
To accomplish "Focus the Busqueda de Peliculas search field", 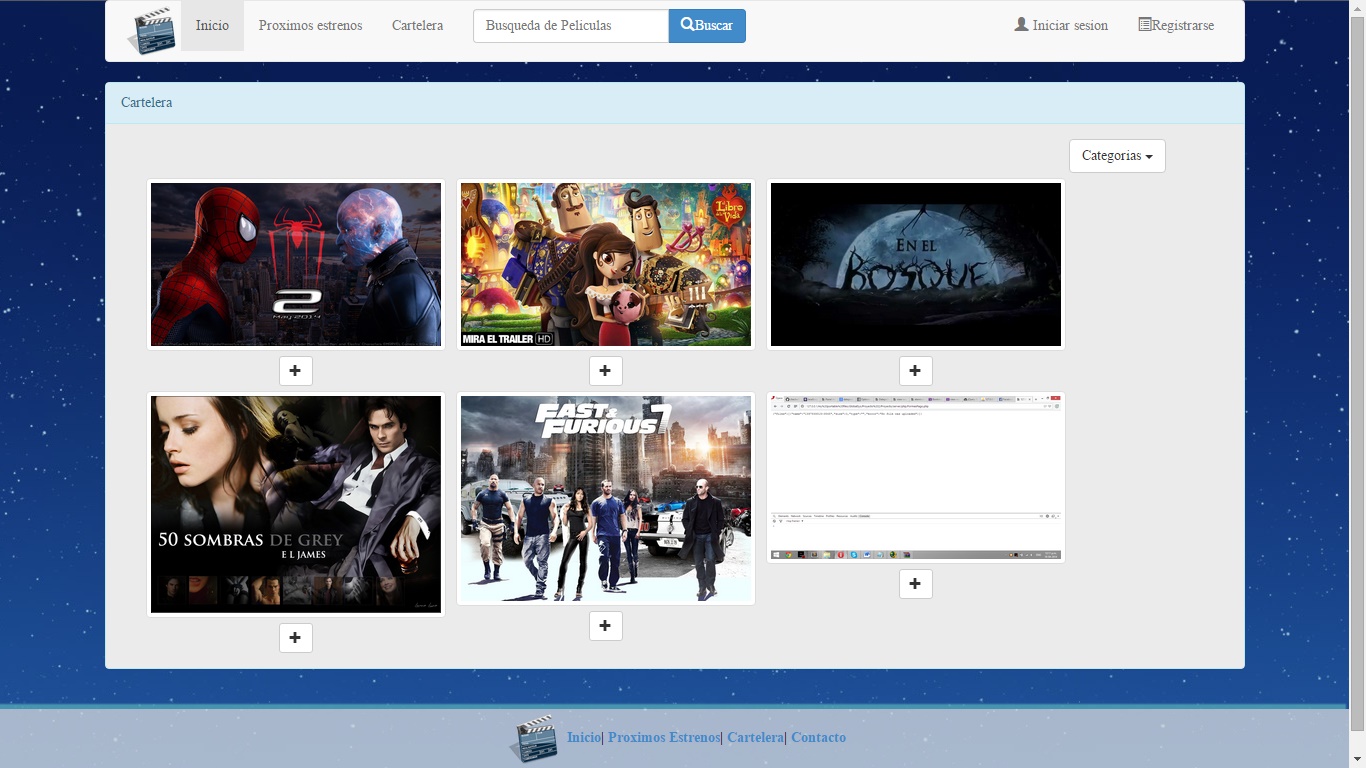I will (571, 26).
